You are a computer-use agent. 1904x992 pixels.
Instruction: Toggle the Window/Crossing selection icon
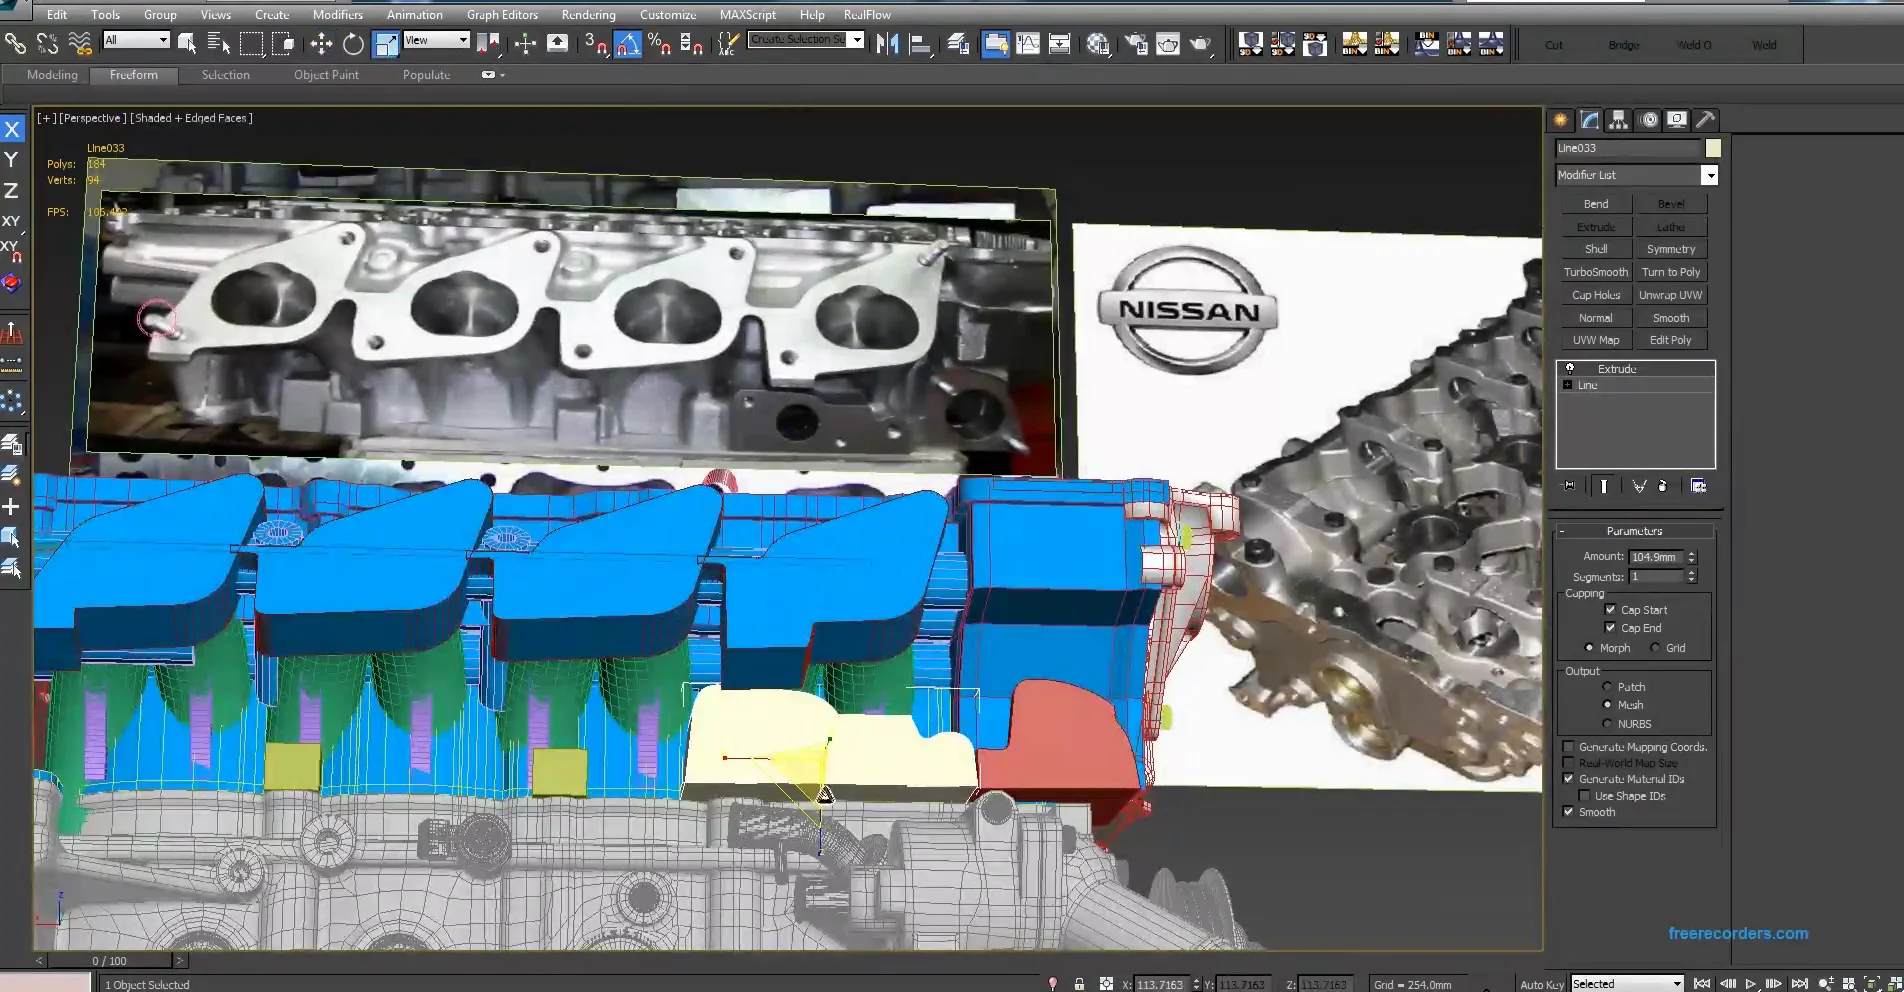(284, 43)
